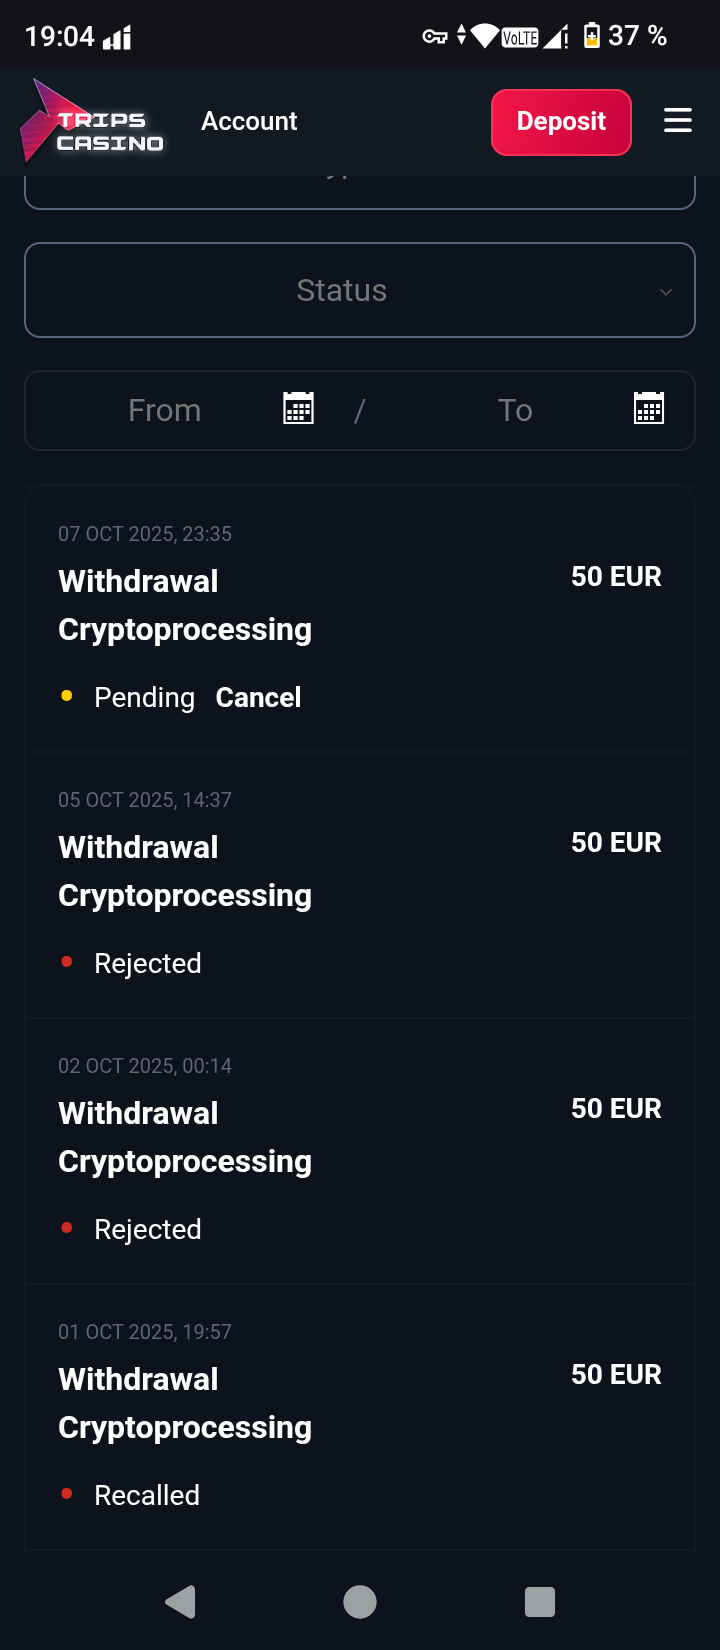The height and width of the screenshot is (1650, 720).
Task: Tap the Wi-Fi status bar icon
Action: point(485,37)
